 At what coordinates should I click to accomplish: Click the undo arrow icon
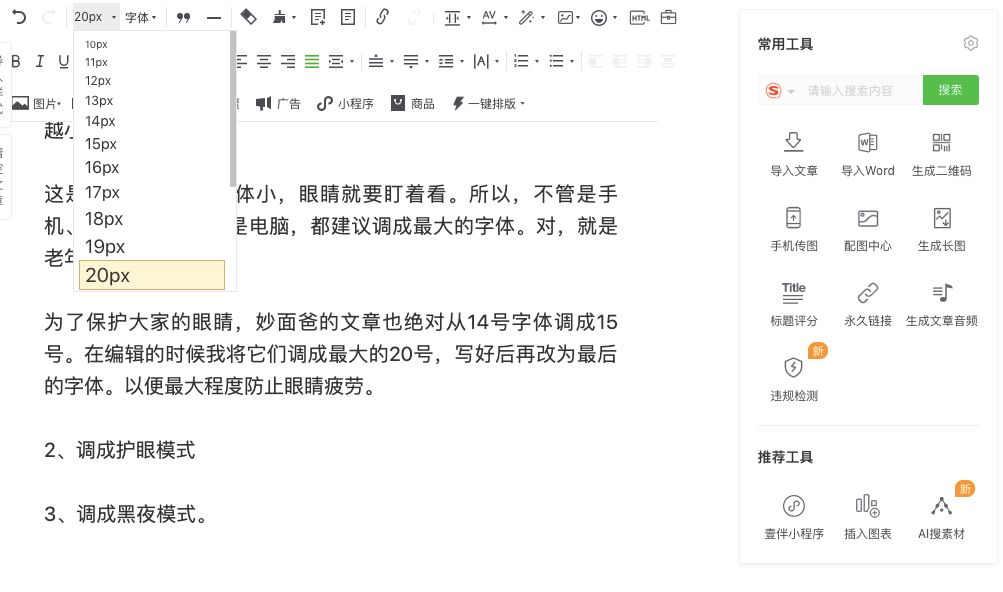[19, 17]
